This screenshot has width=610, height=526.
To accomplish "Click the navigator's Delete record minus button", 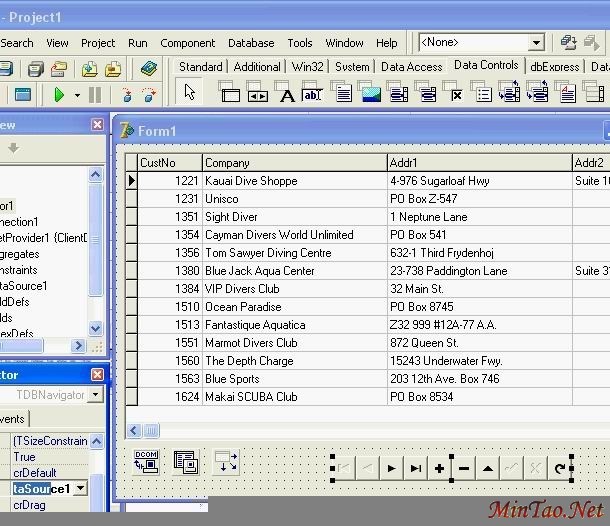I will coord(463,468).
